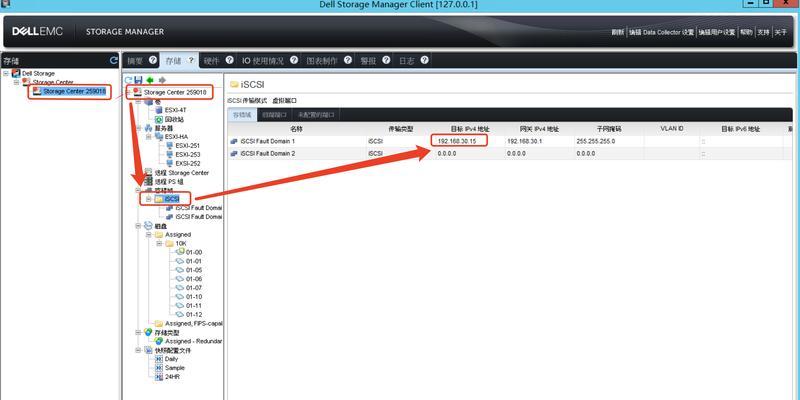Click the 回收站 recycle bin icon
Viewport: 800px width, 400px height.
pyautogui.click(x=159, y=119)
